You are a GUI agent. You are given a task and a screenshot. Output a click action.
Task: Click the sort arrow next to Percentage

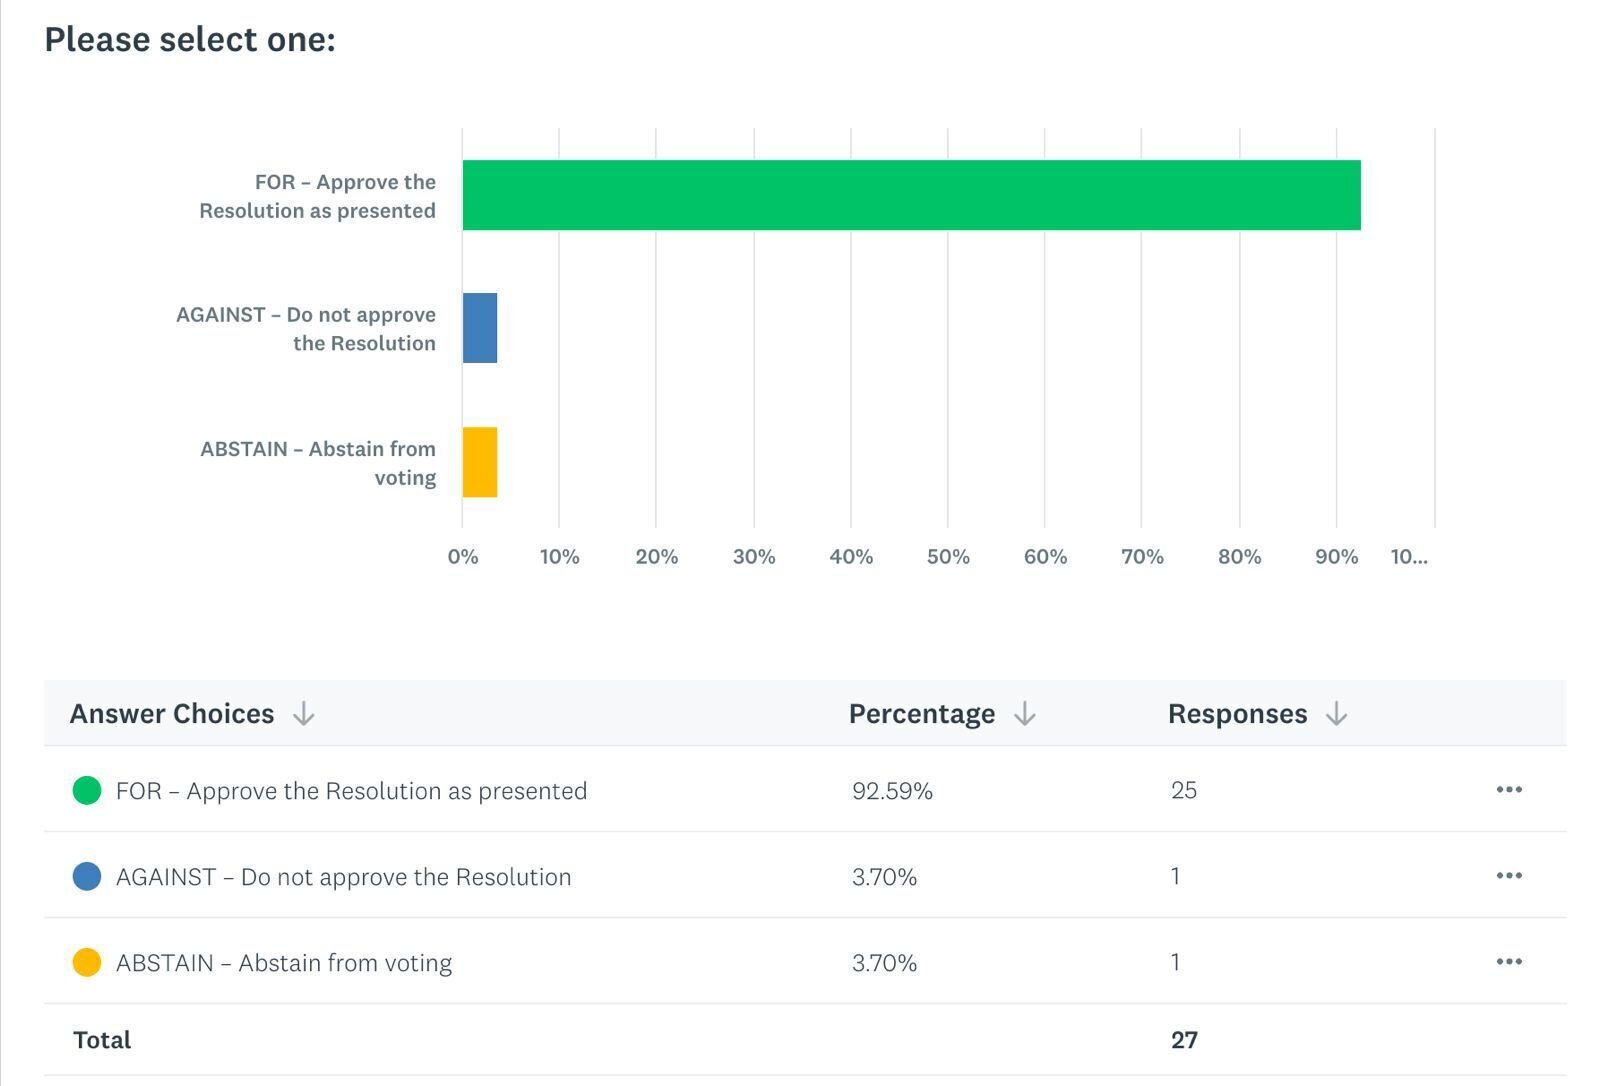click(1024, 714)
